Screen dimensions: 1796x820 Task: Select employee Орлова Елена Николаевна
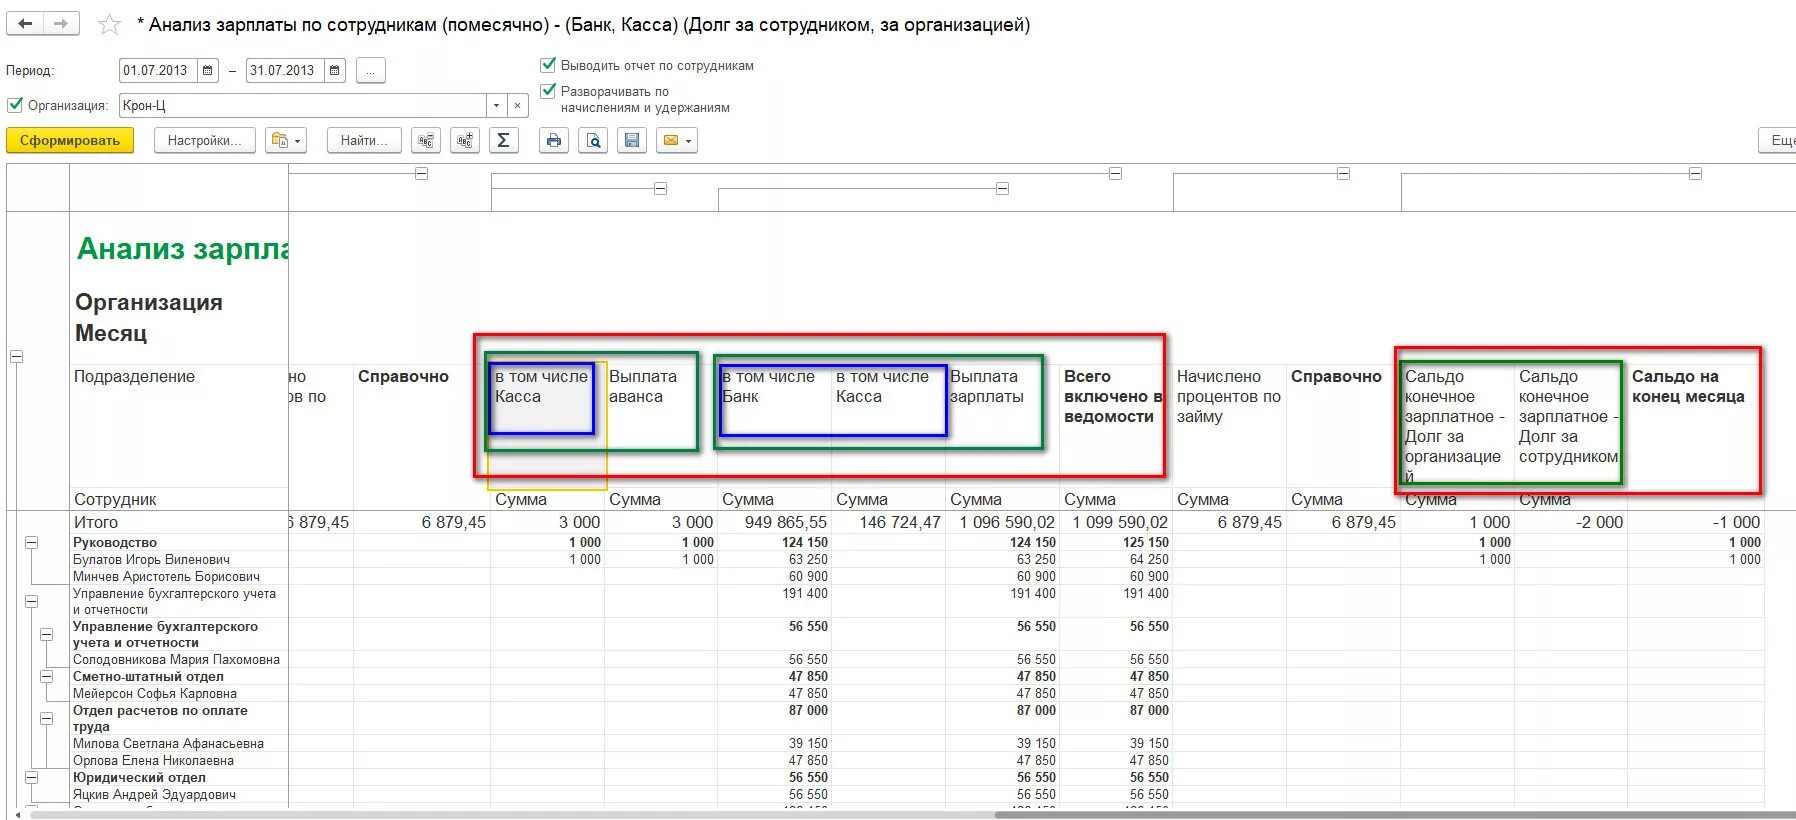click(153, 761)
